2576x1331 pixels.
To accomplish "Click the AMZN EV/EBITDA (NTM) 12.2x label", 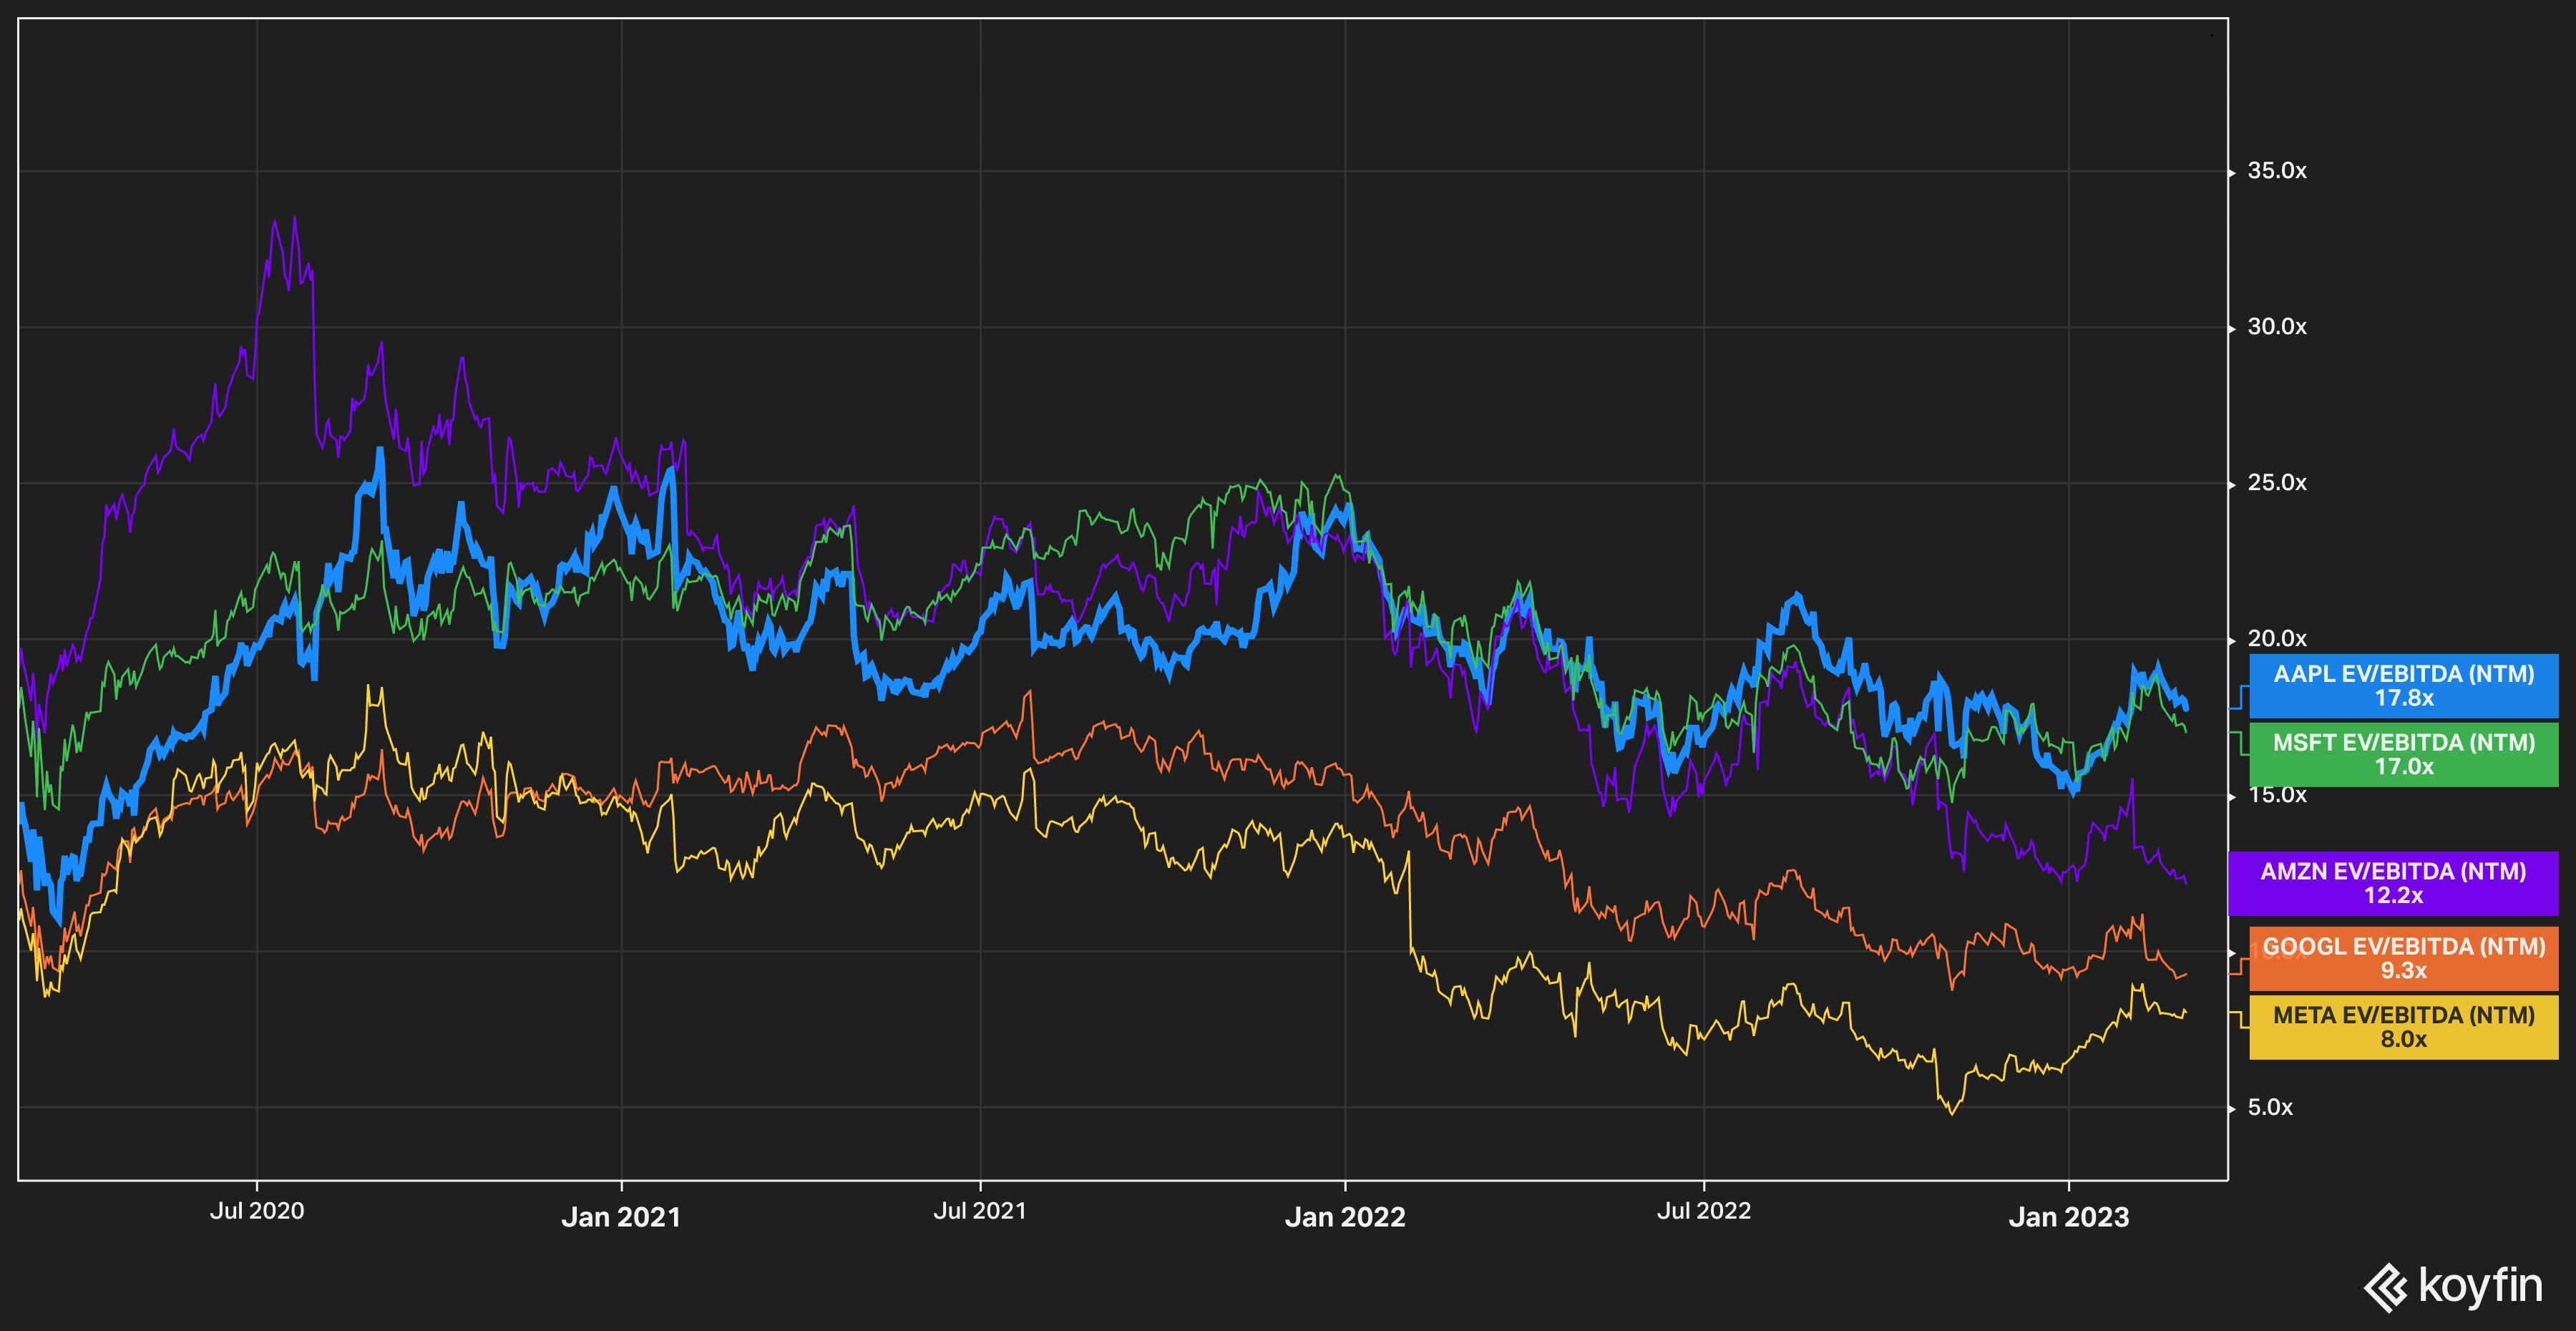I will (x=2393, y=883).
